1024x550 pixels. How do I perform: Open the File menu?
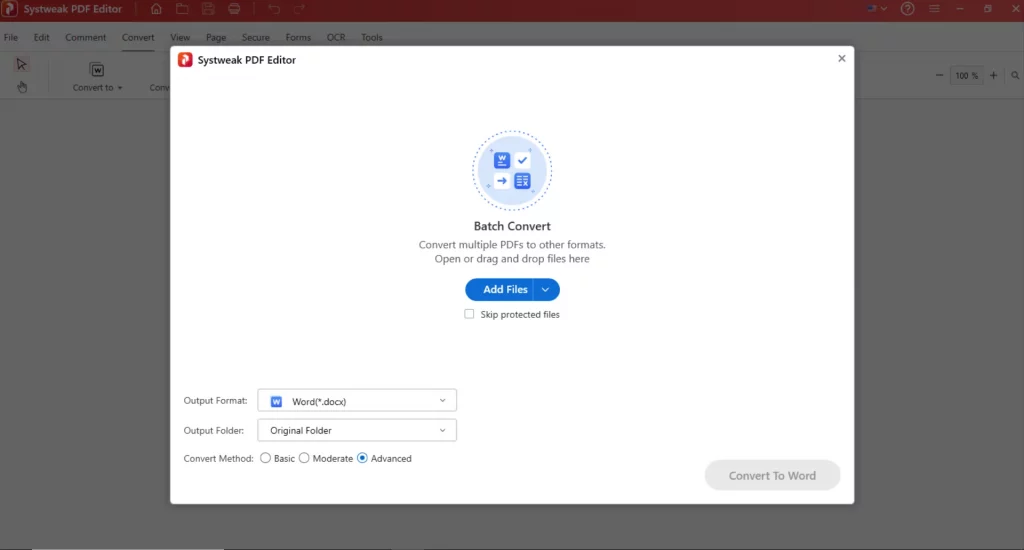11,37
